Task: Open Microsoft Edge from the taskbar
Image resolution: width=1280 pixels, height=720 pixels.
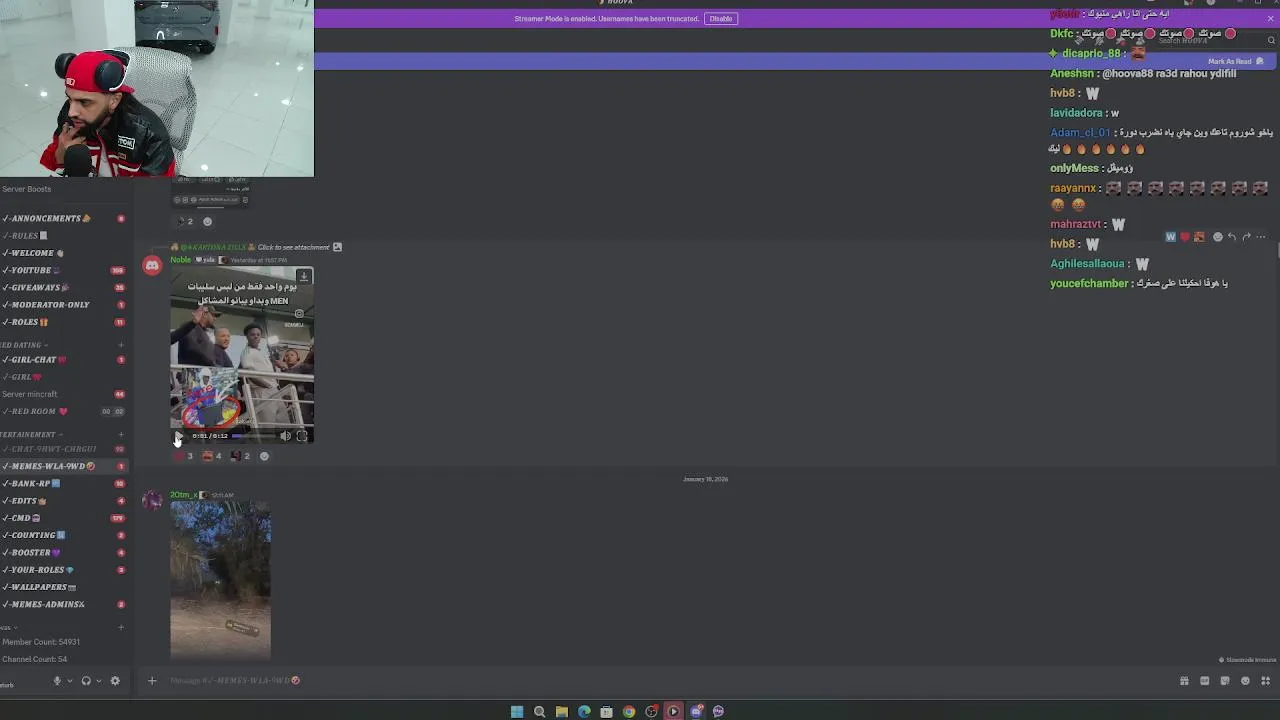Action: coord(584,711)
